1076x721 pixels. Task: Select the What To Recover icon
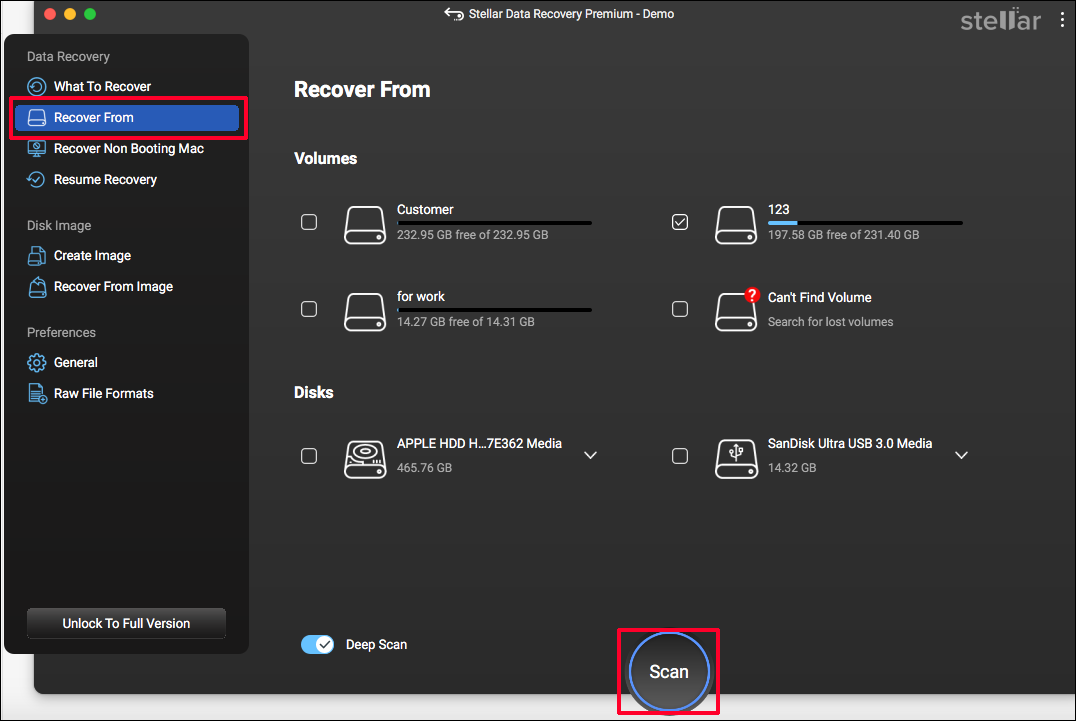coord(37,86)
